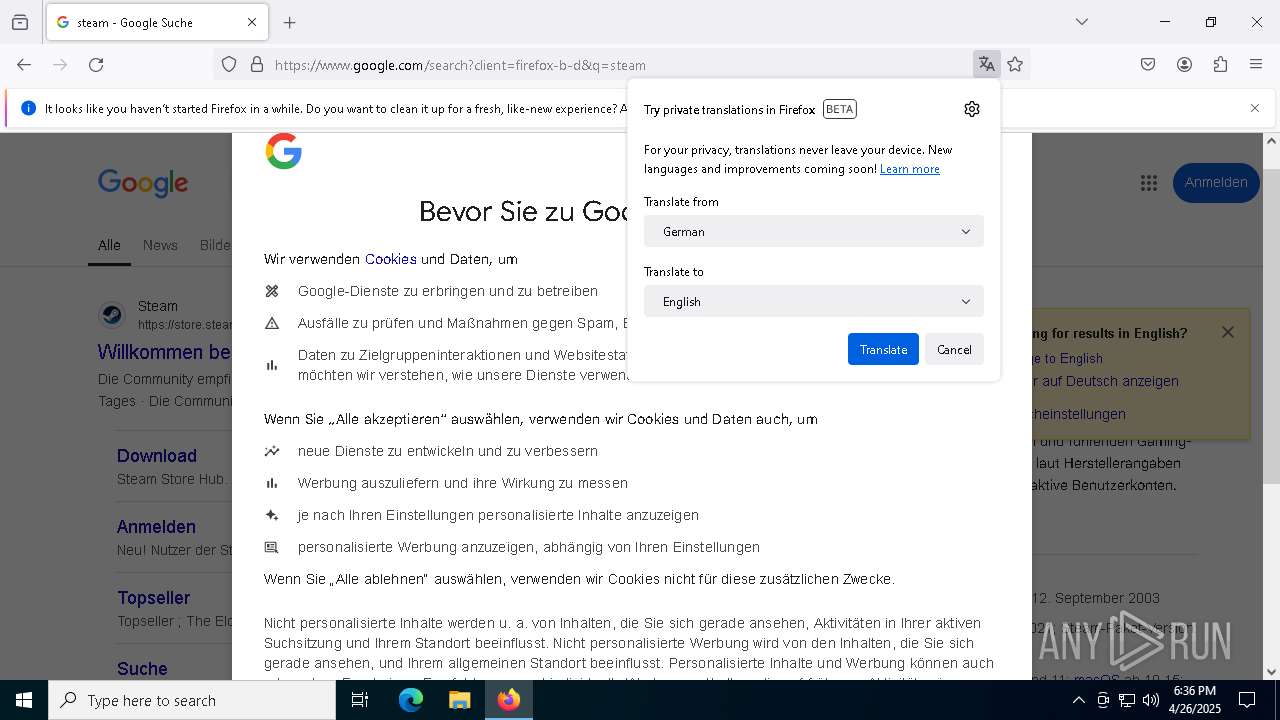The width and height of the screenshot is (1280, 720).
Task: Switch to the Alle search tab
Action: click(x=109, y=245)
